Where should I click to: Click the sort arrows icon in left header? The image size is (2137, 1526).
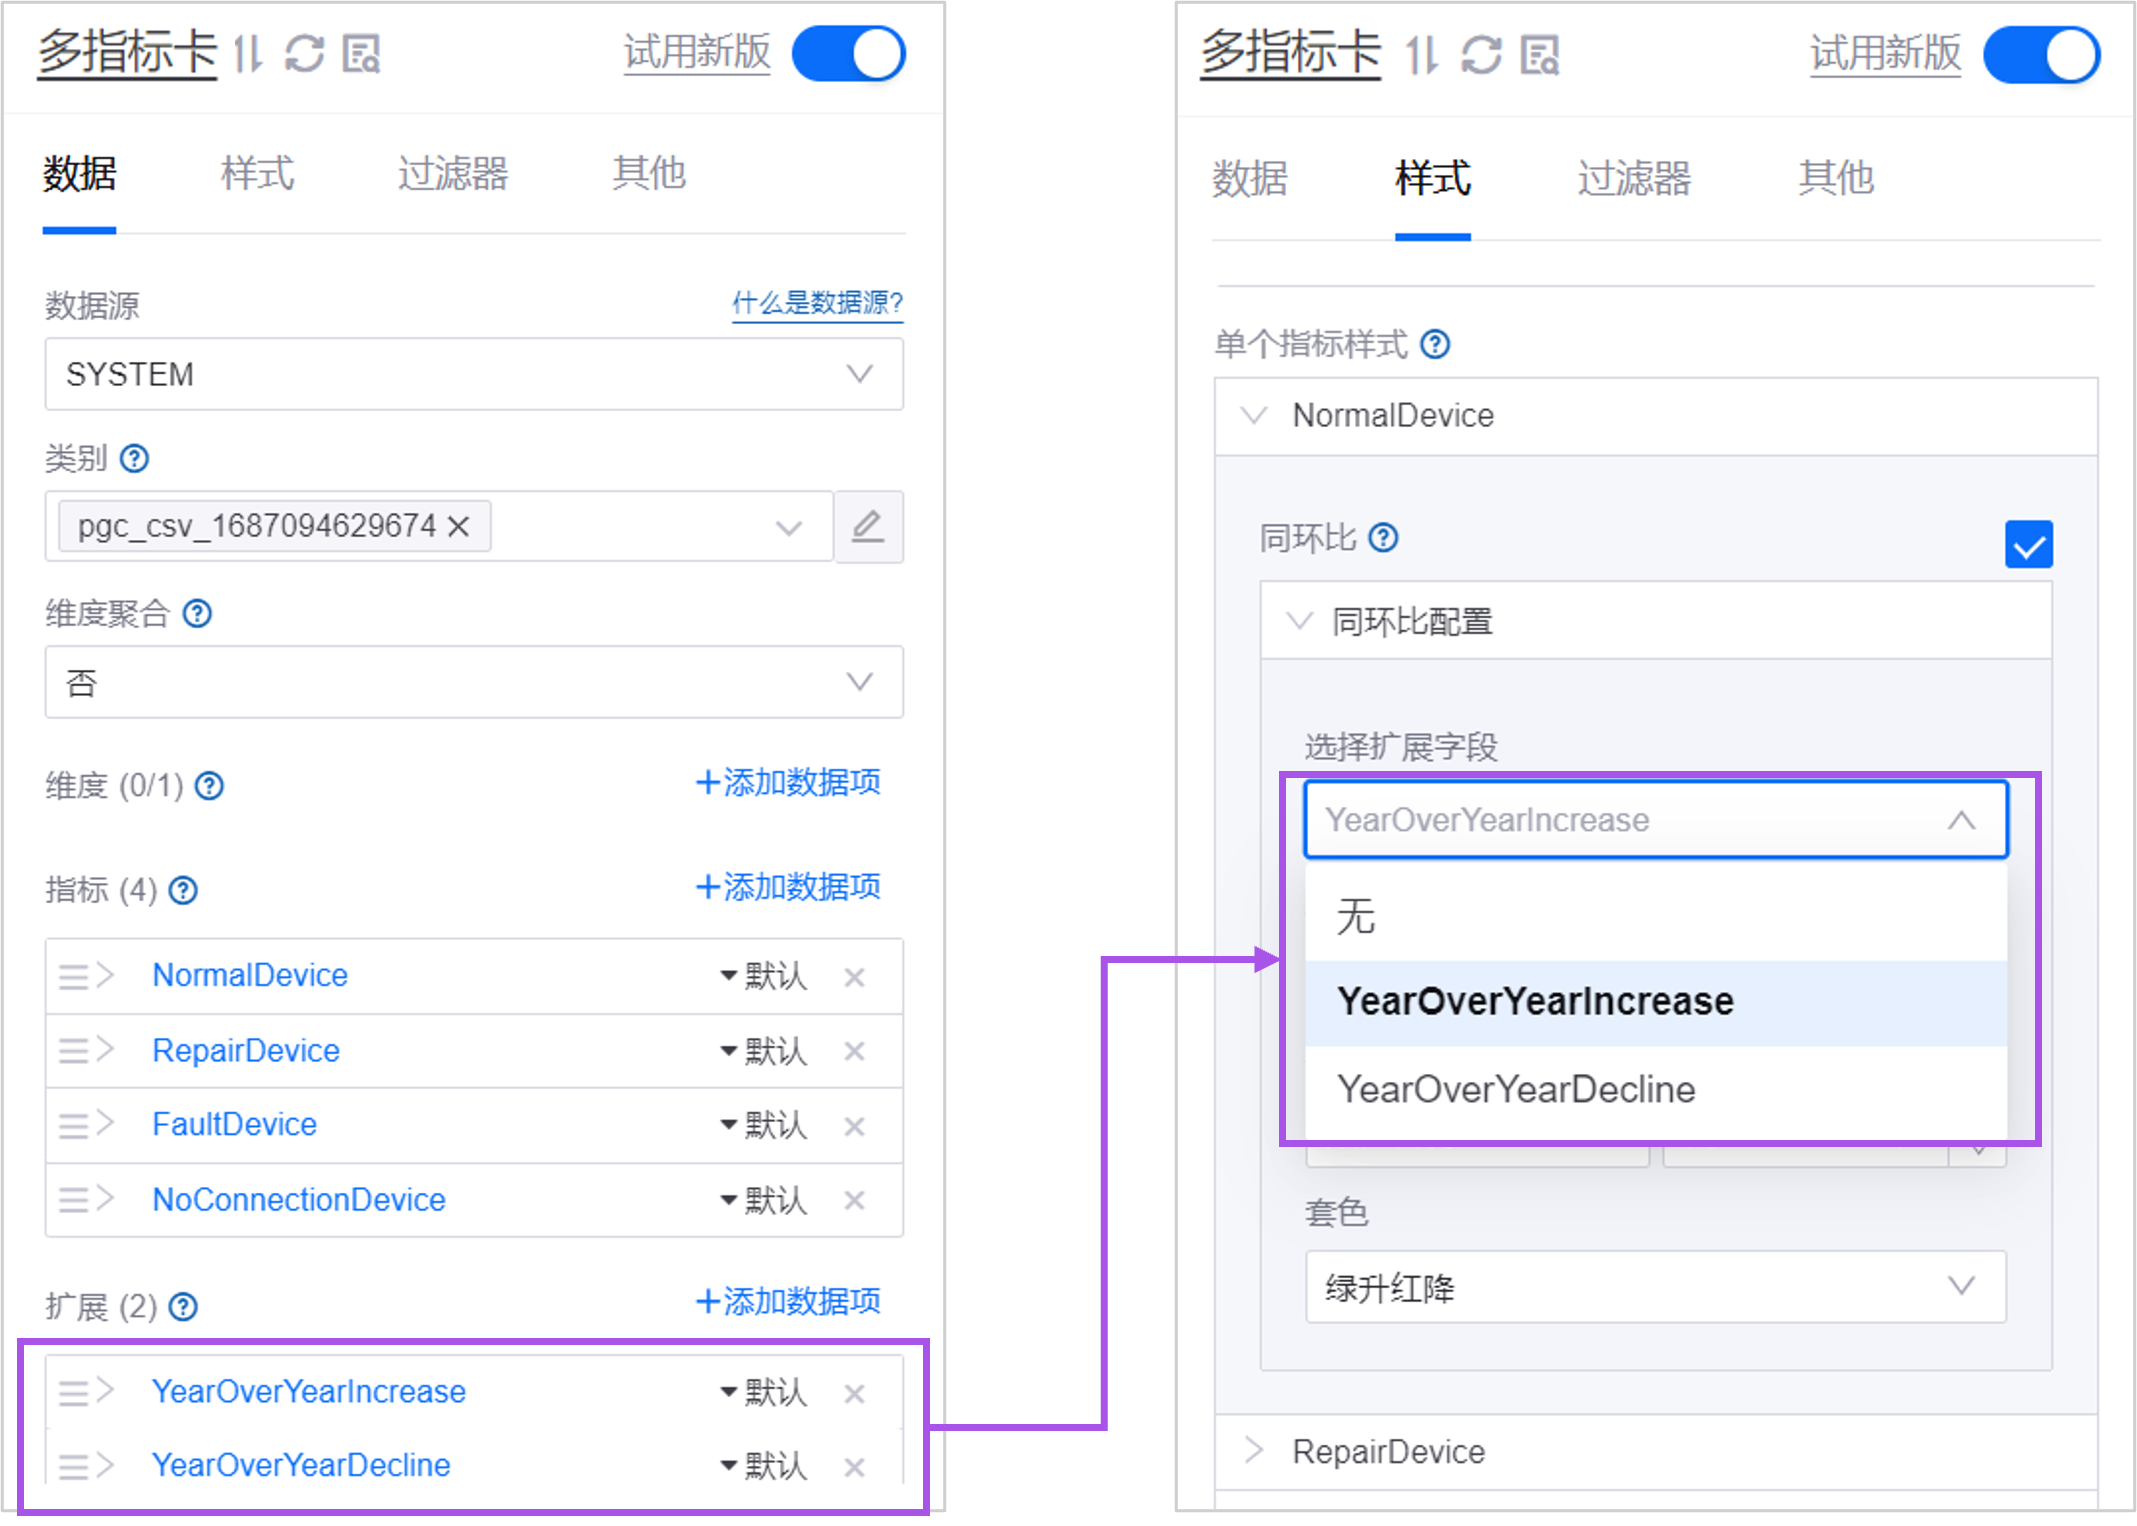click(248, 54)
